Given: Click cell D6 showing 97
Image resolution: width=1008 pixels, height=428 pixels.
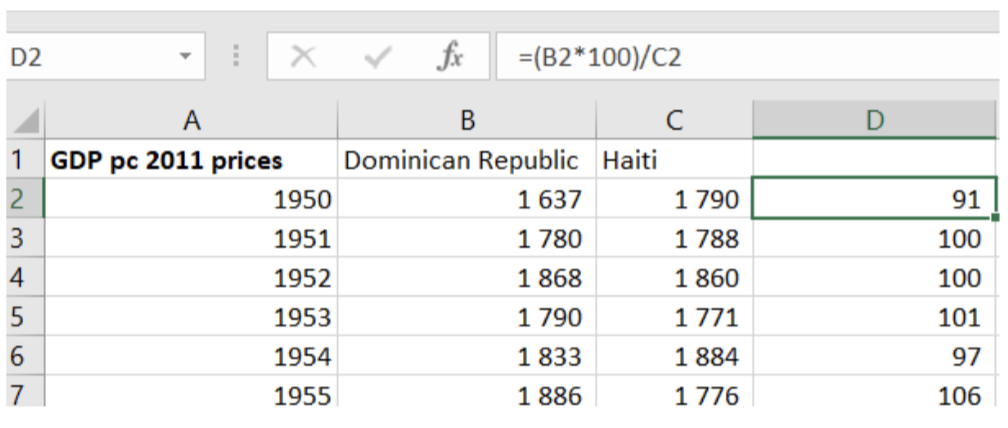Looking at the screenshot, I should click(874, 356).
